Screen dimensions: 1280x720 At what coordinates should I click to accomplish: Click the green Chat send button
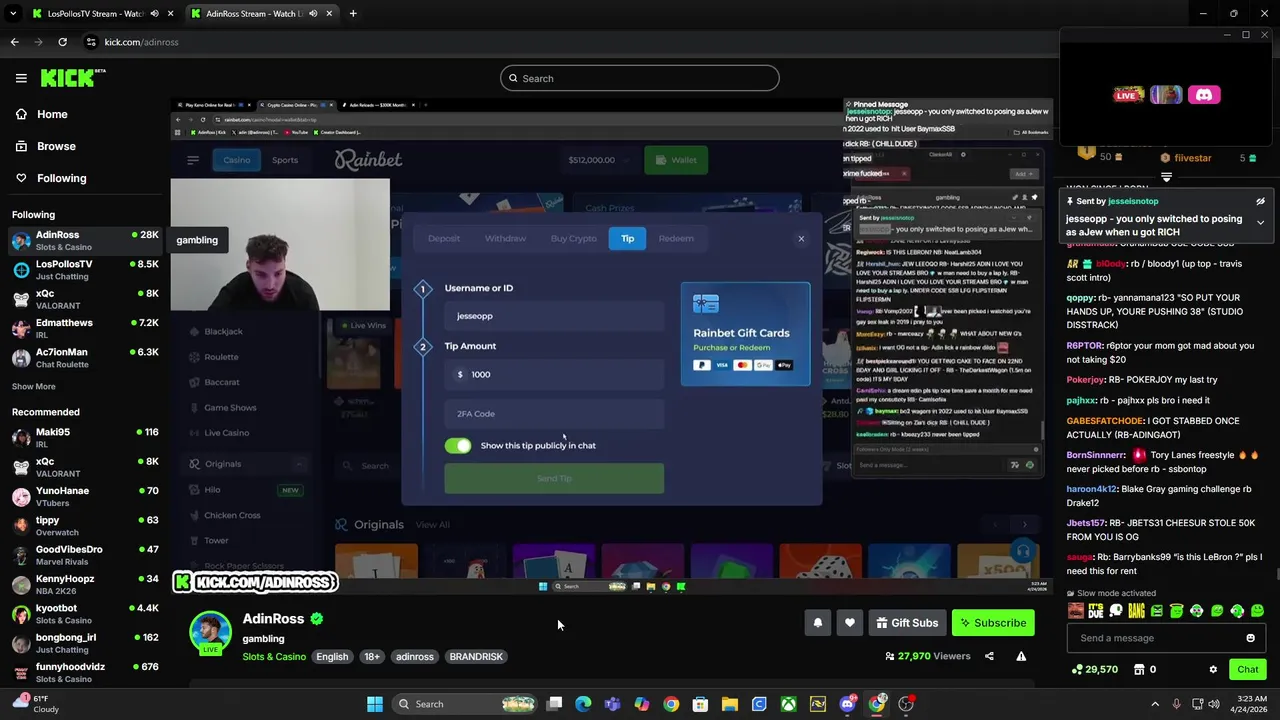1247,669
